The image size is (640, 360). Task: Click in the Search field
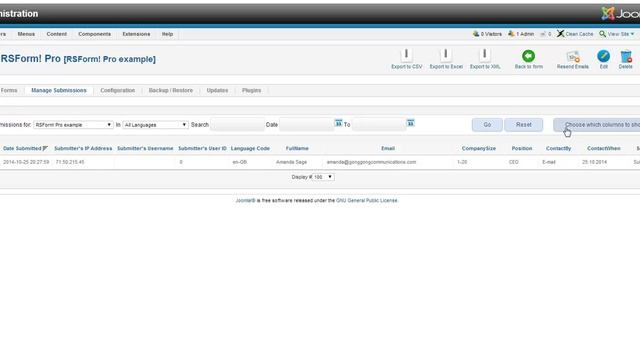[x=237, y=124]
